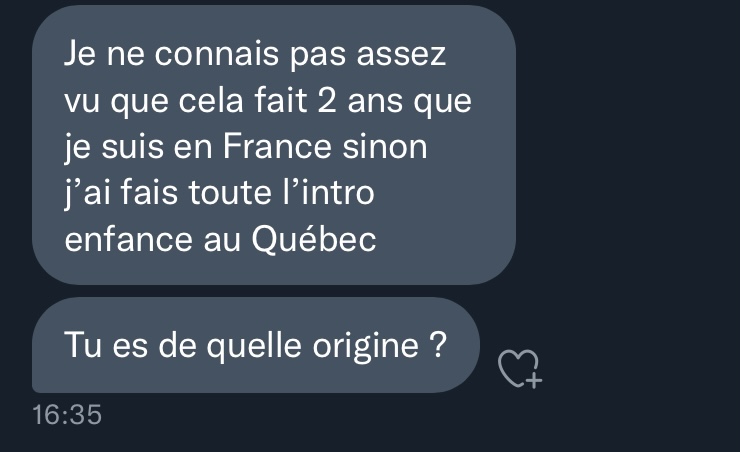
Task: Tap the heart reaction icon
Action: click(x=519, y=368)
